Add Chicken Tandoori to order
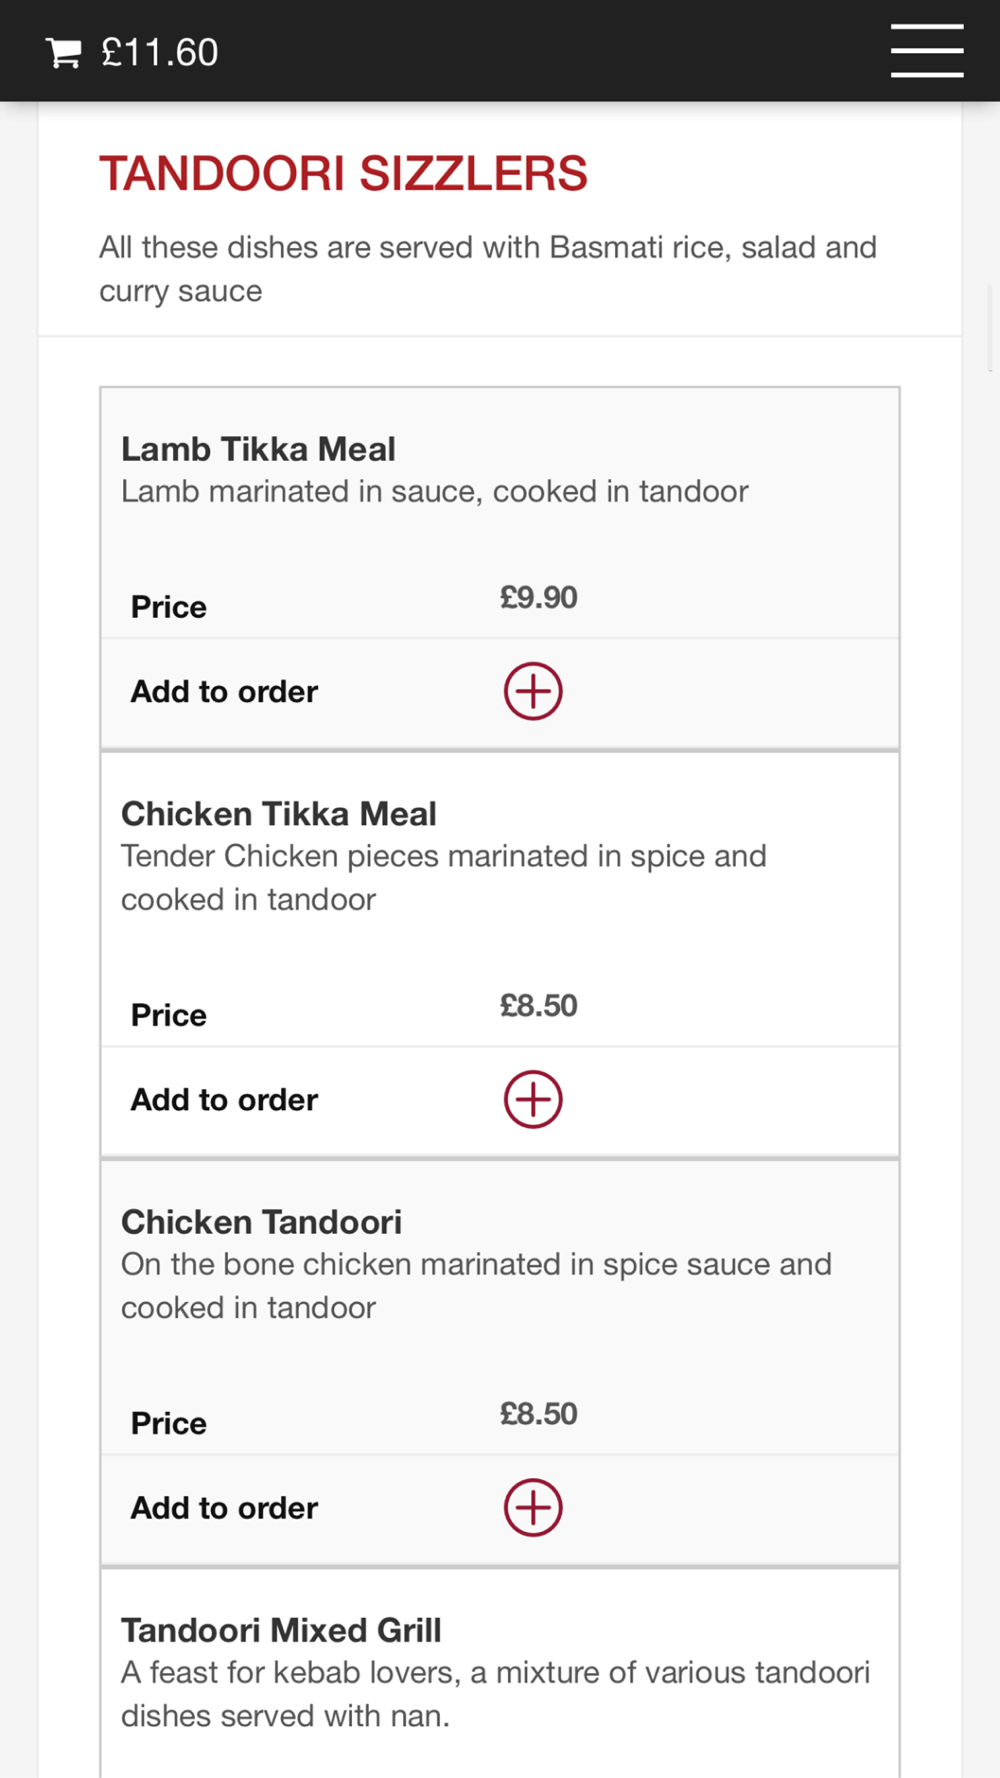This screenshot has width=1000, height=1778. (533, 1507)
